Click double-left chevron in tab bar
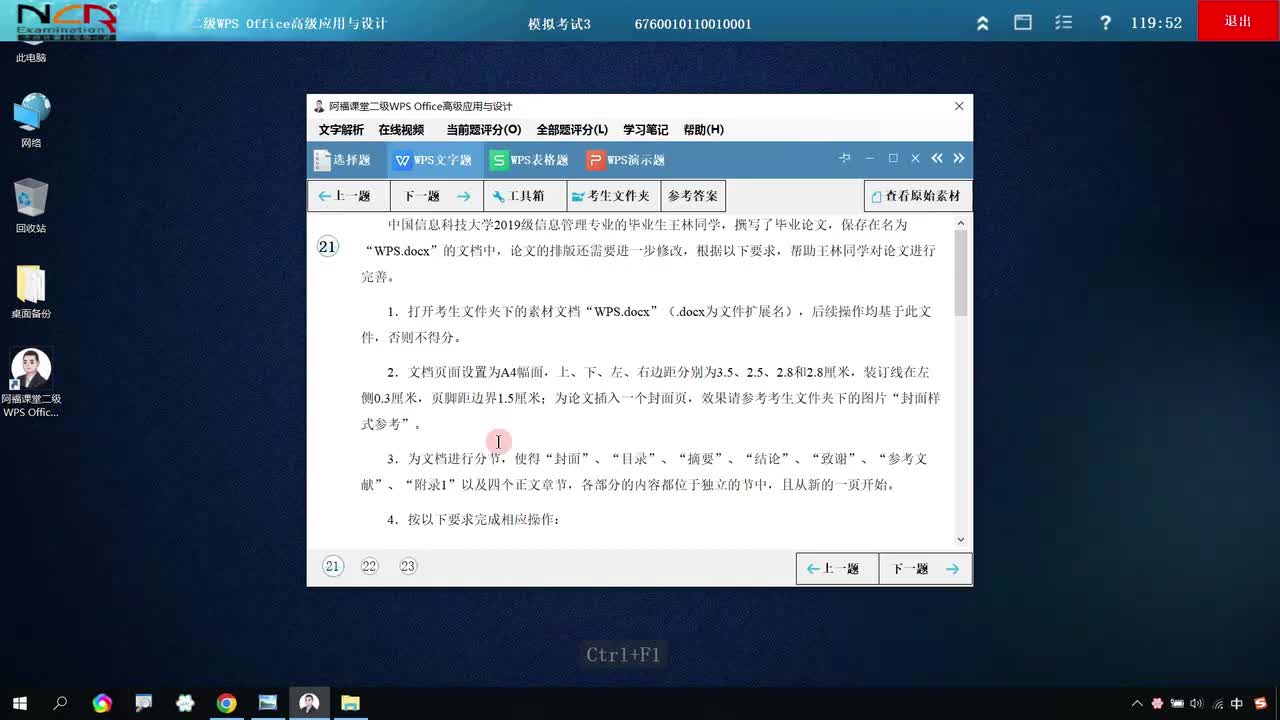This screenshot has height=720, width=1280. point(937,158)
